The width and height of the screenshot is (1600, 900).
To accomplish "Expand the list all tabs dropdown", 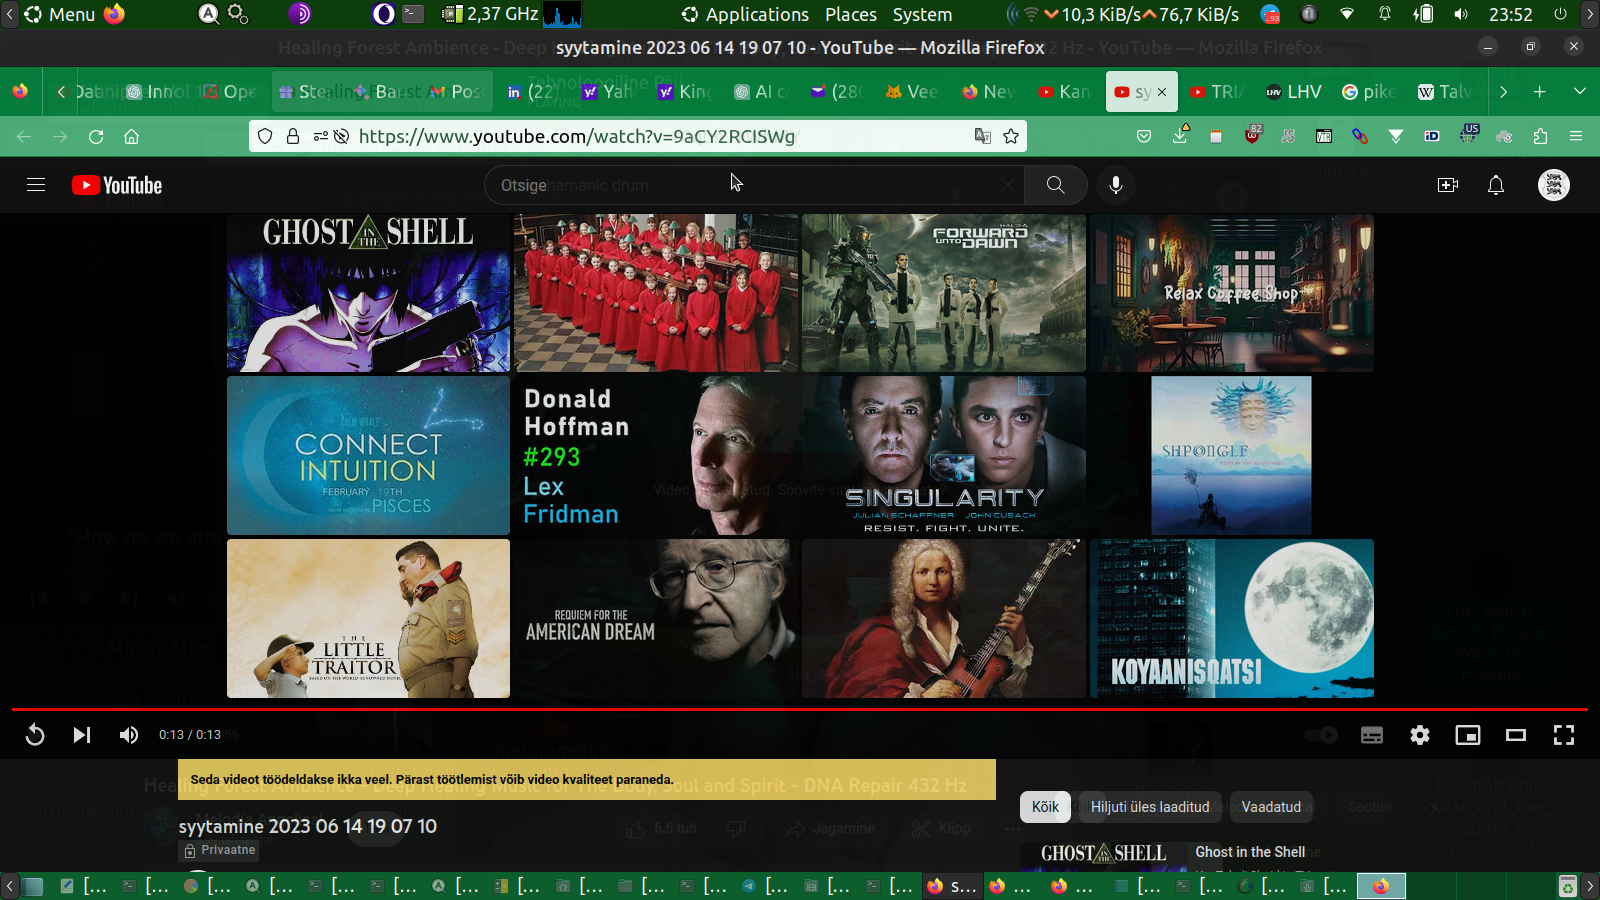I will [x=1580, y=92].
